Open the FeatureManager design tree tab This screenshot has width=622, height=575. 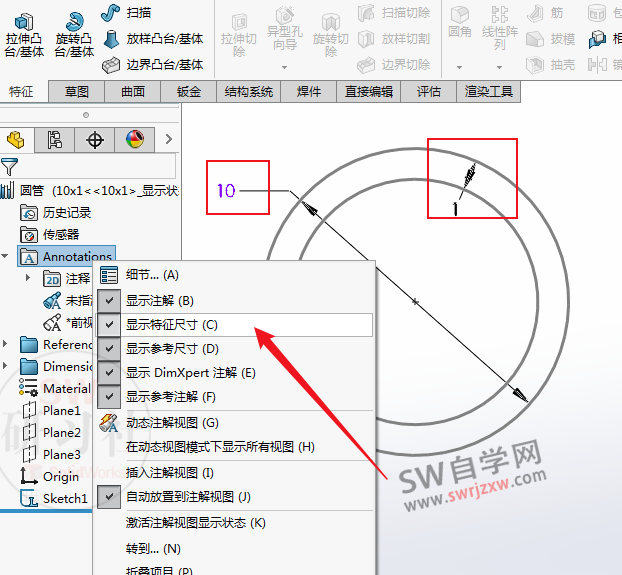(x=16, y=140)
